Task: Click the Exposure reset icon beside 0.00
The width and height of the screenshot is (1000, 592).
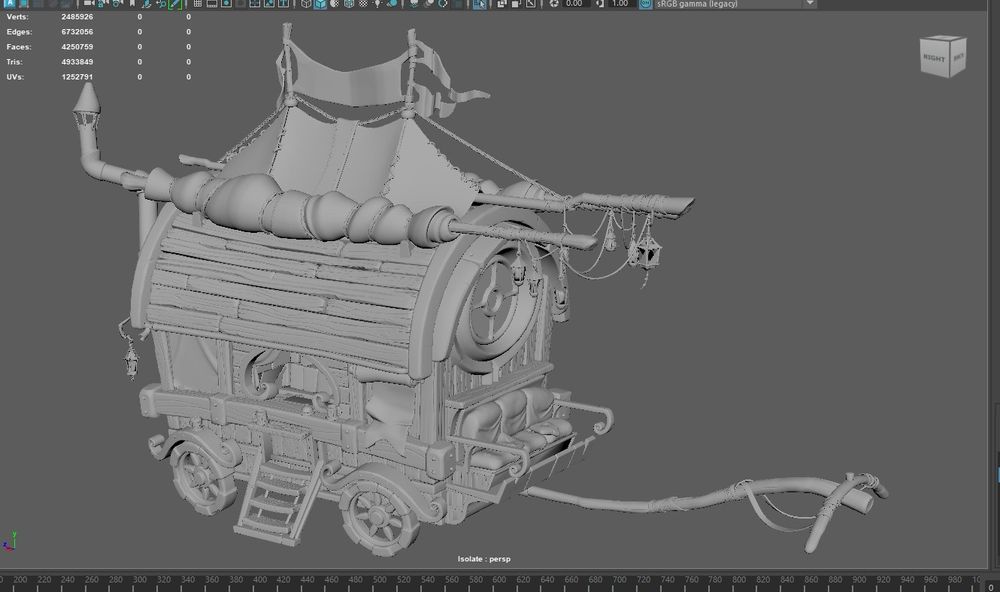Action: point(553,4)
